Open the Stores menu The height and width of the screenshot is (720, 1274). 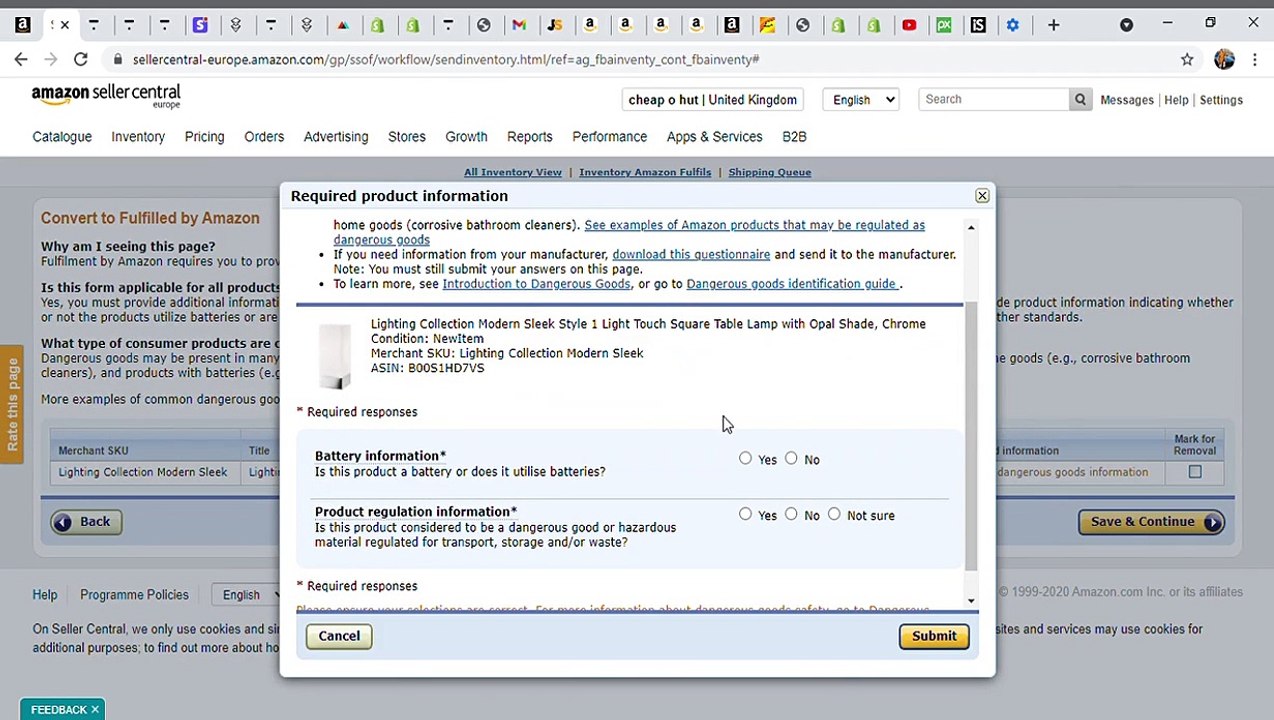407,137
